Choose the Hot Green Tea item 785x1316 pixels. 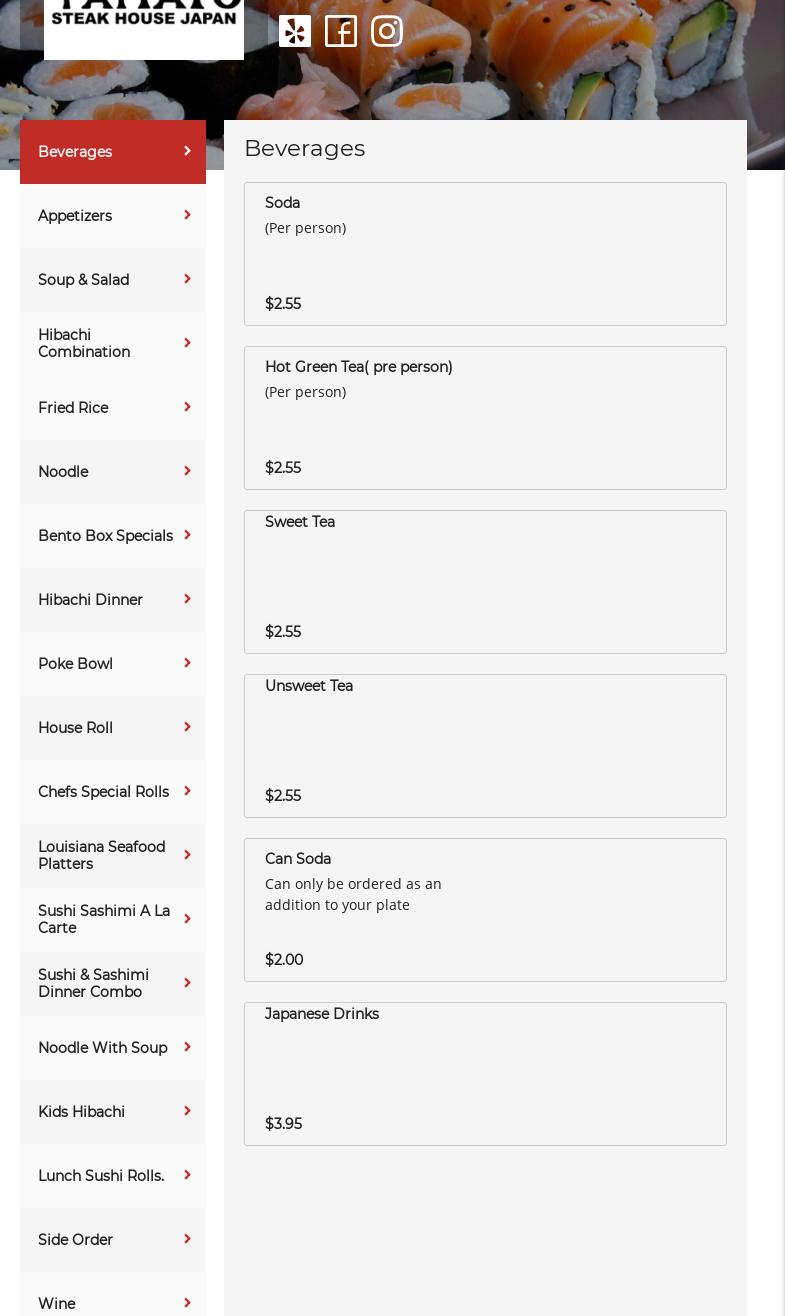pos(485,418)
